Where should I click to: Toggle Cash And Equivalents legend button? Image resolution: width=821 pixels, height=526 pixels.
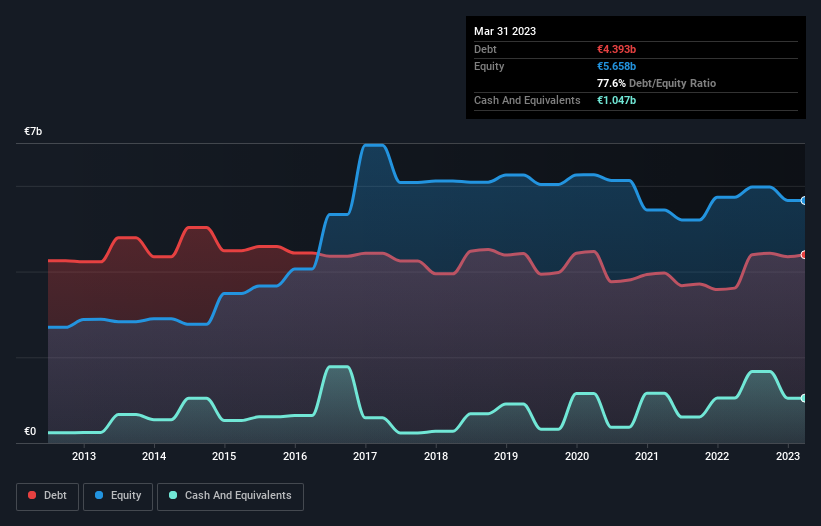230,496
